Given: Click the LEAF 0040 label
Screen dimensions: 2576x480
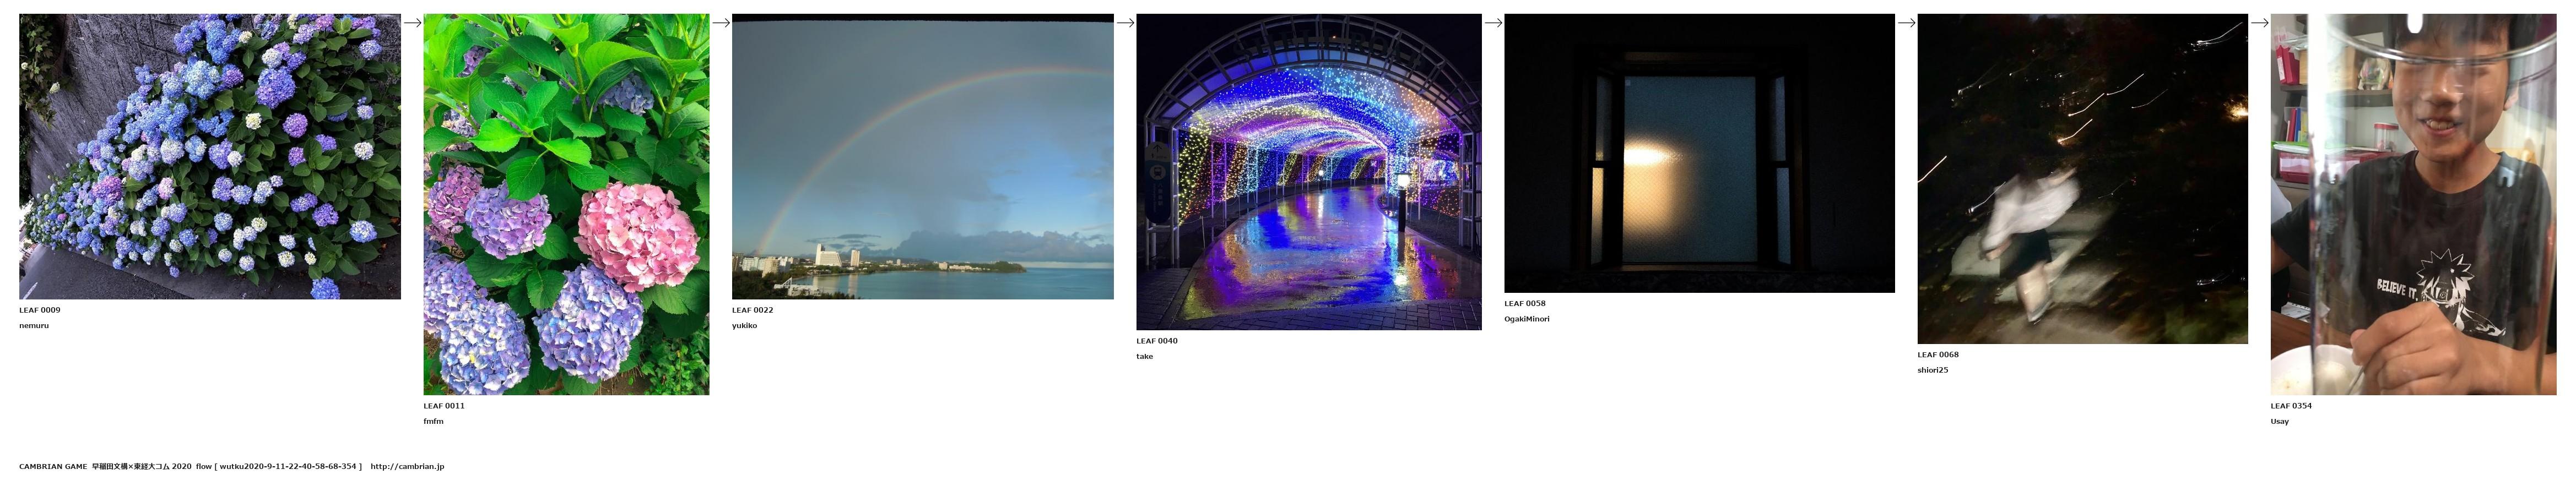Looking at the screenshot, I should point(1157,341).
